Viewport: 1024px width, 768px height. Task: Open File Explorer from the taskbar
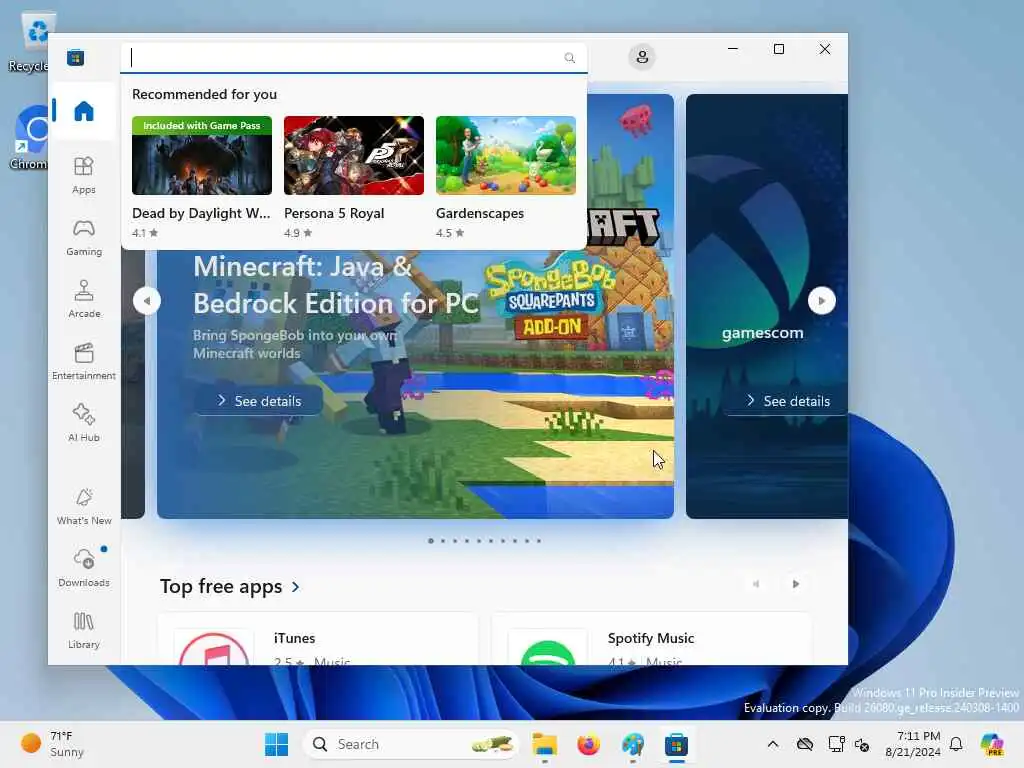point(544,744)
